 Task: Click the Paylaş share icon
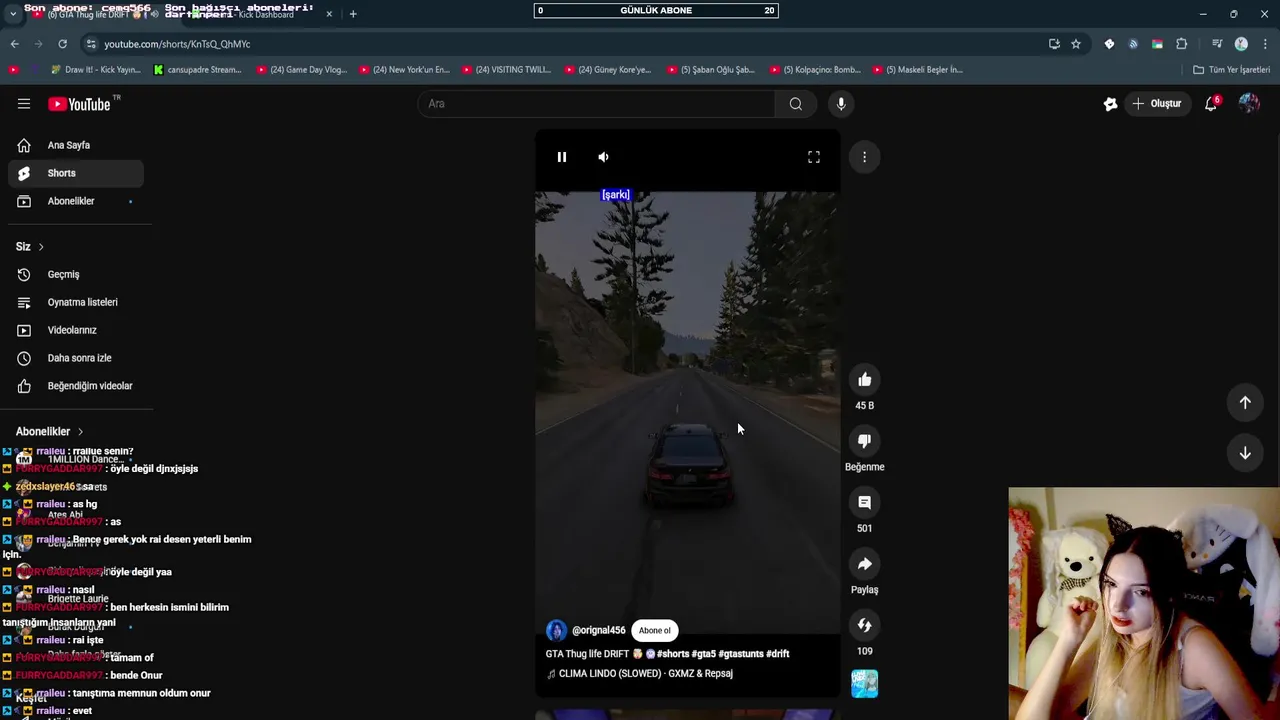coord(865,564)
